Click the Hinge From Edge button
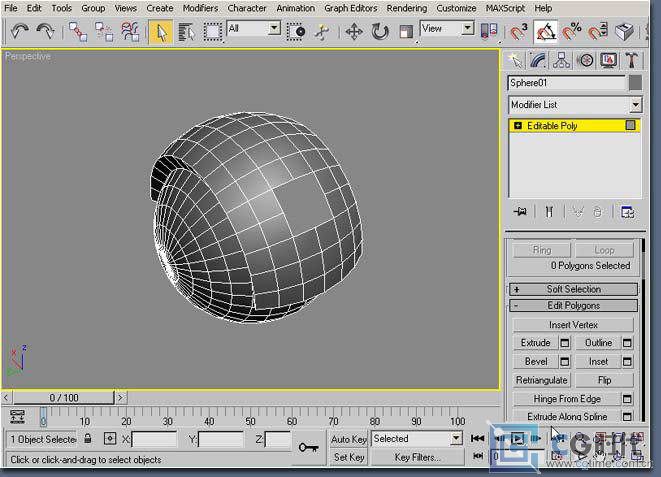 (x=567, y=399)
